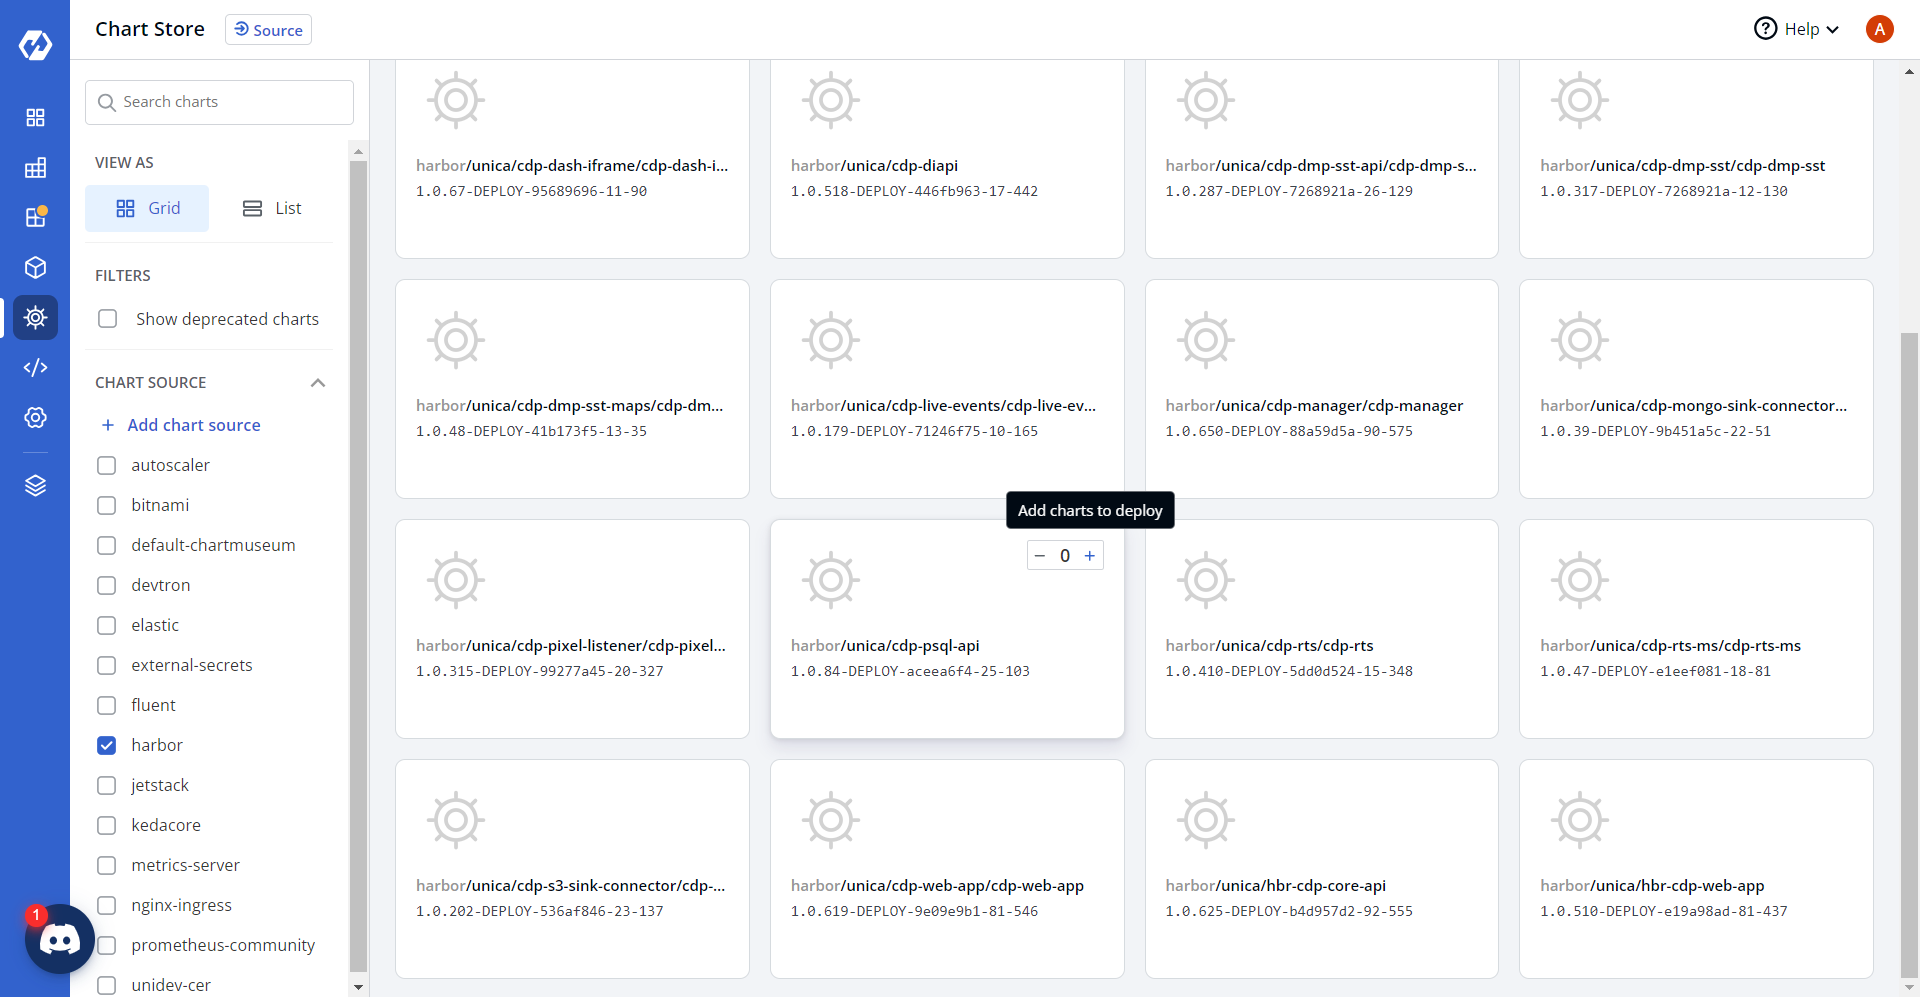Open the harbor/unica/cdp-dmp-sst-api chart card
1920x997 pixels.
[1322, 159]
